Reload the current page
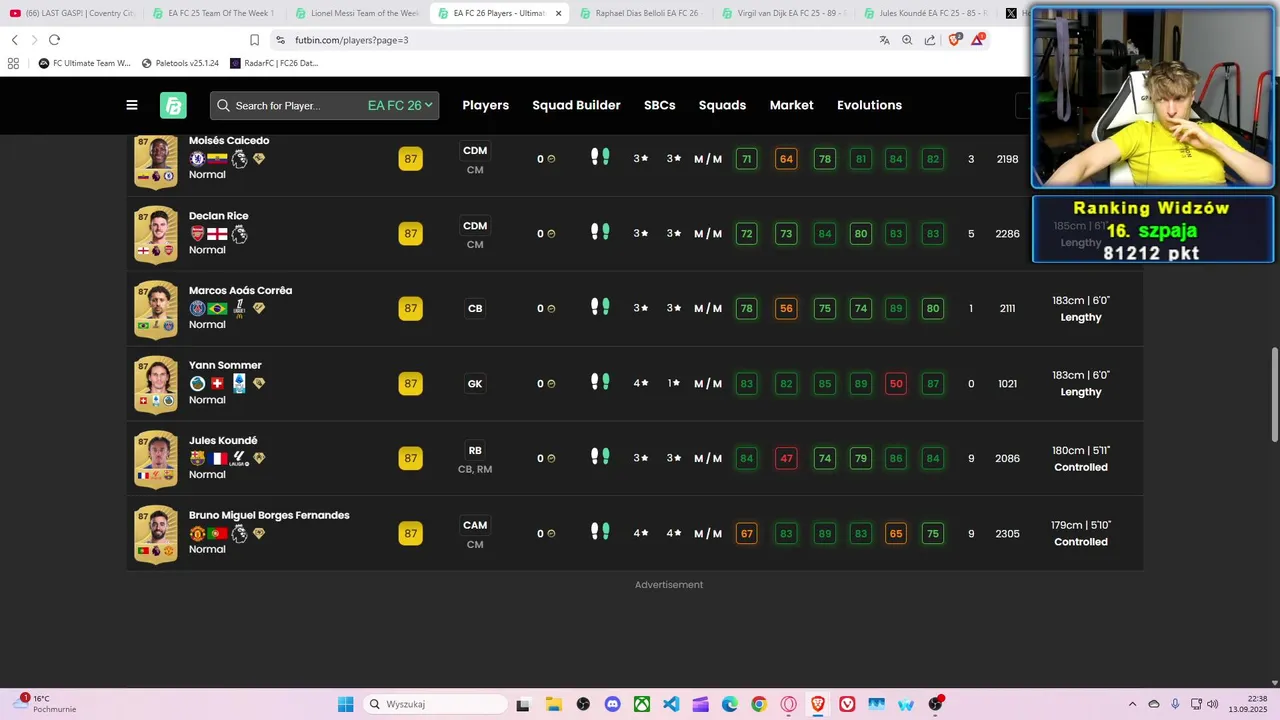 (x=54, y=40)
